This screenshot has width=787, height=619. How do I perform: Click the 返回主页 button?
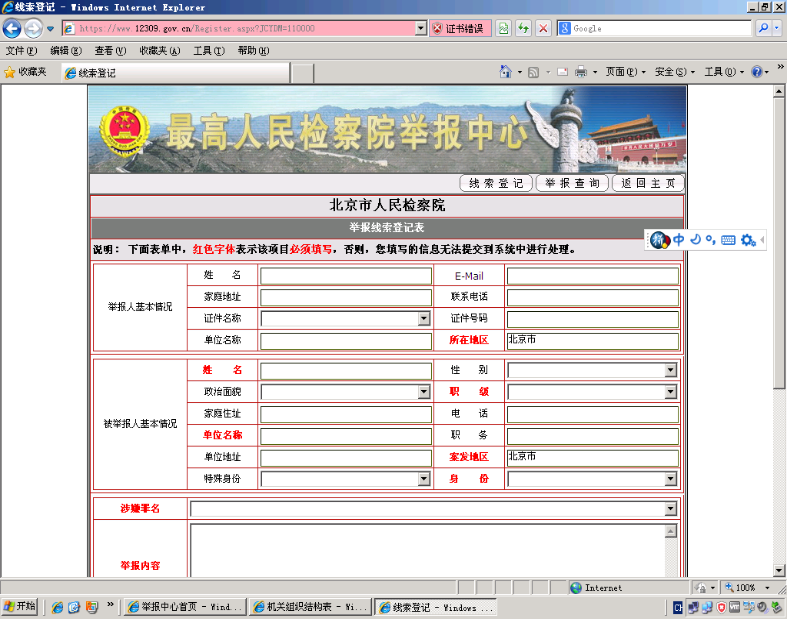click(647, 183)
